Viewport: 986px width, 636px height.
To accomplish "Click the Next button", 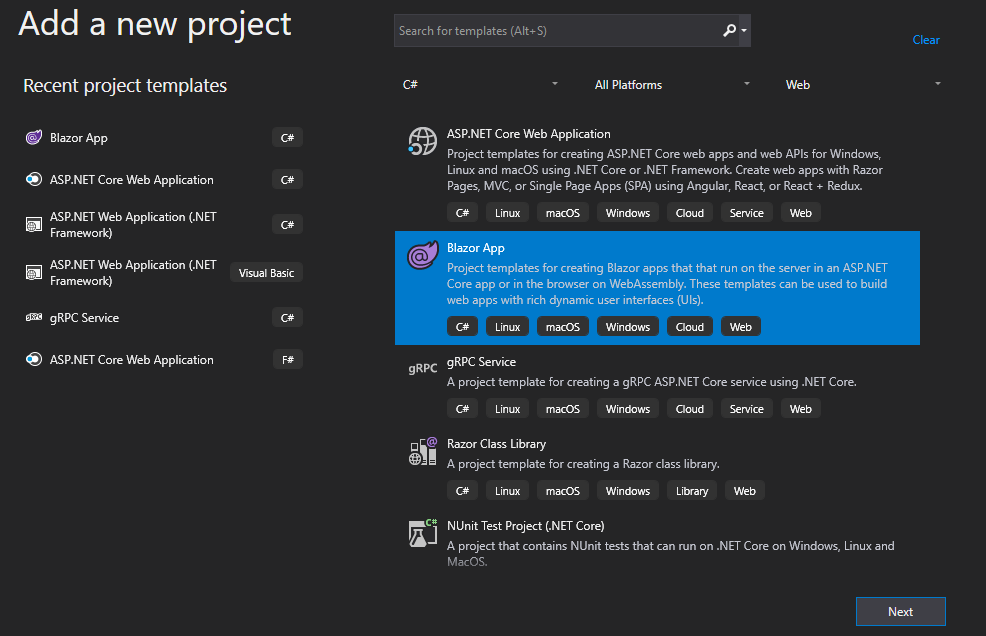I will tap(900, 611).
